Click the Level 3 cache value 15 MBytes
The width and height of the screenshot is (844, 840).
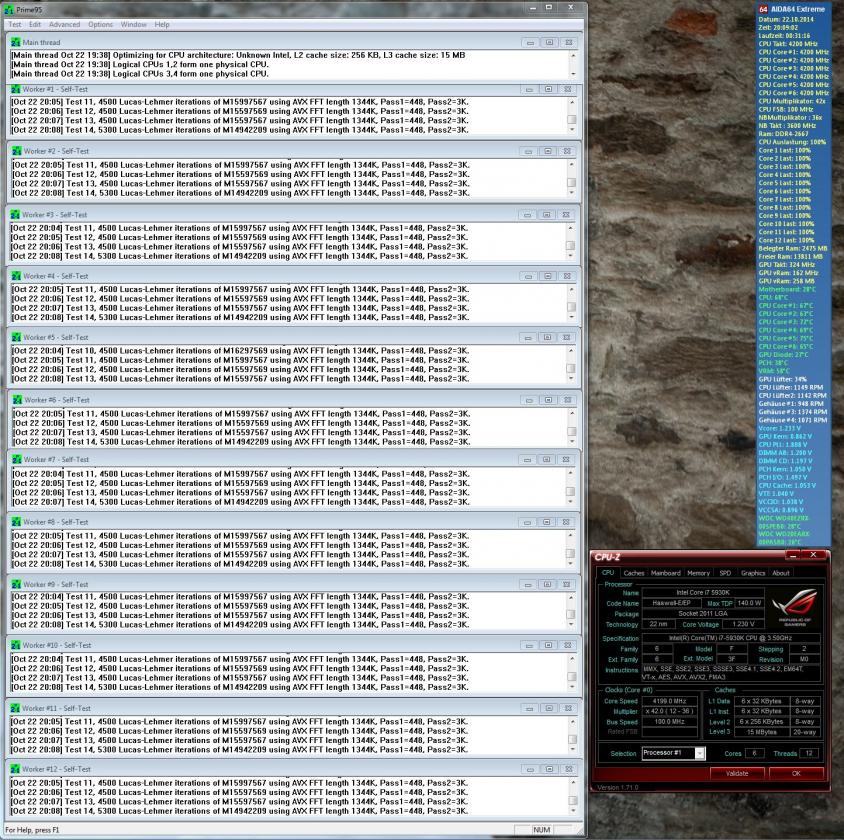[762, 732]
